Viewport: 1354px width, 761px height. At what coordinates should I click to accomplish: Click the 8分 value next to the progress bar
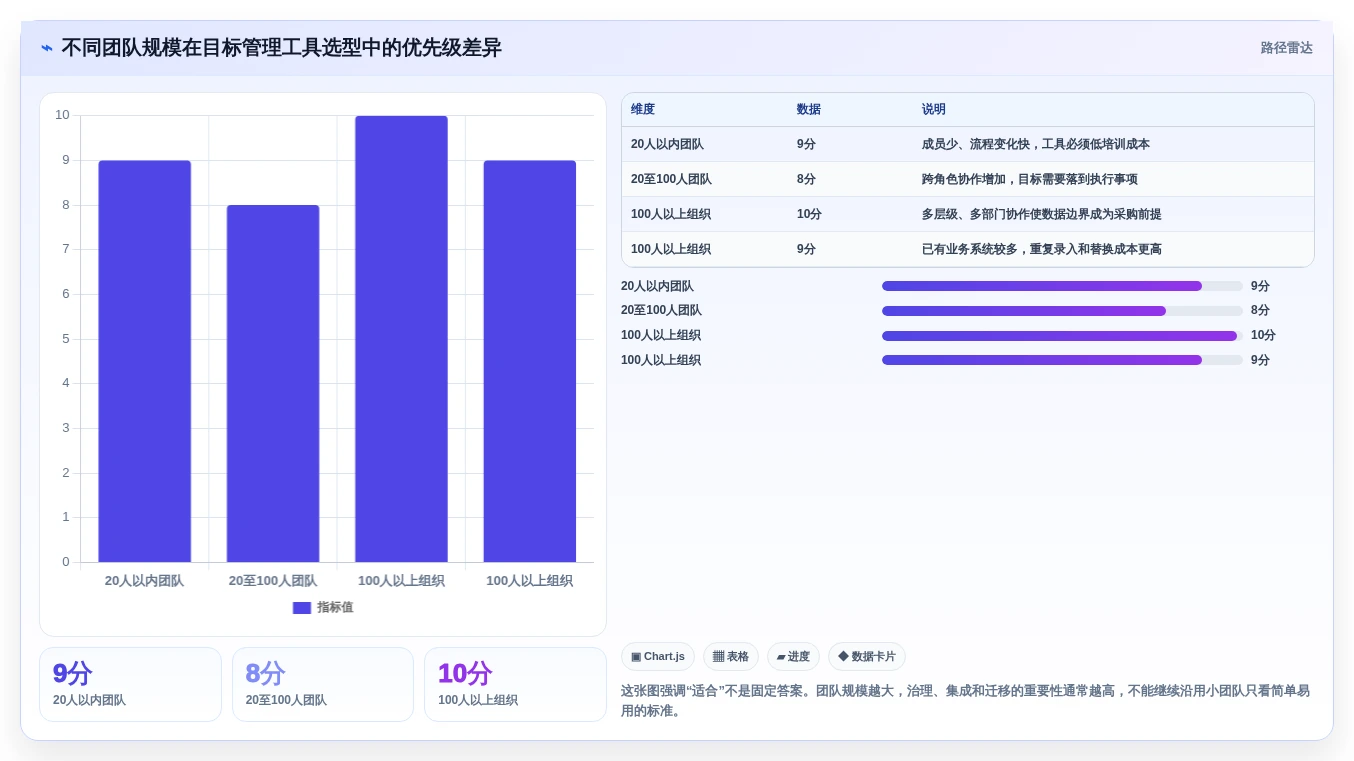point(1260,310)
